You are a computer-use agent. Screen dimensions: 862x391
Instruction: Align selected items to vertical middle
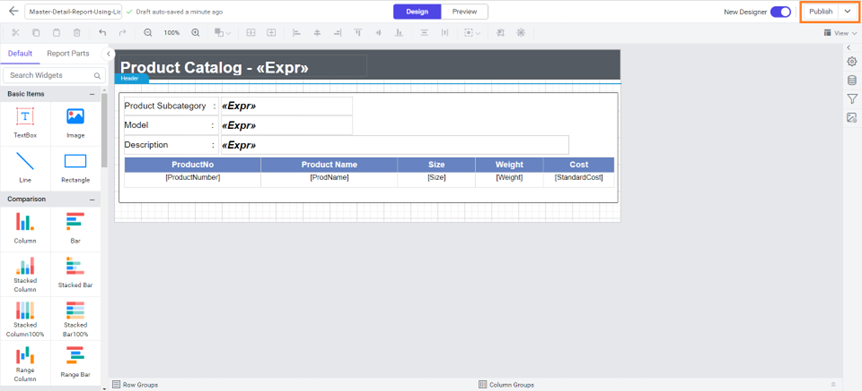pyautogui.click(x=378, y=33)
